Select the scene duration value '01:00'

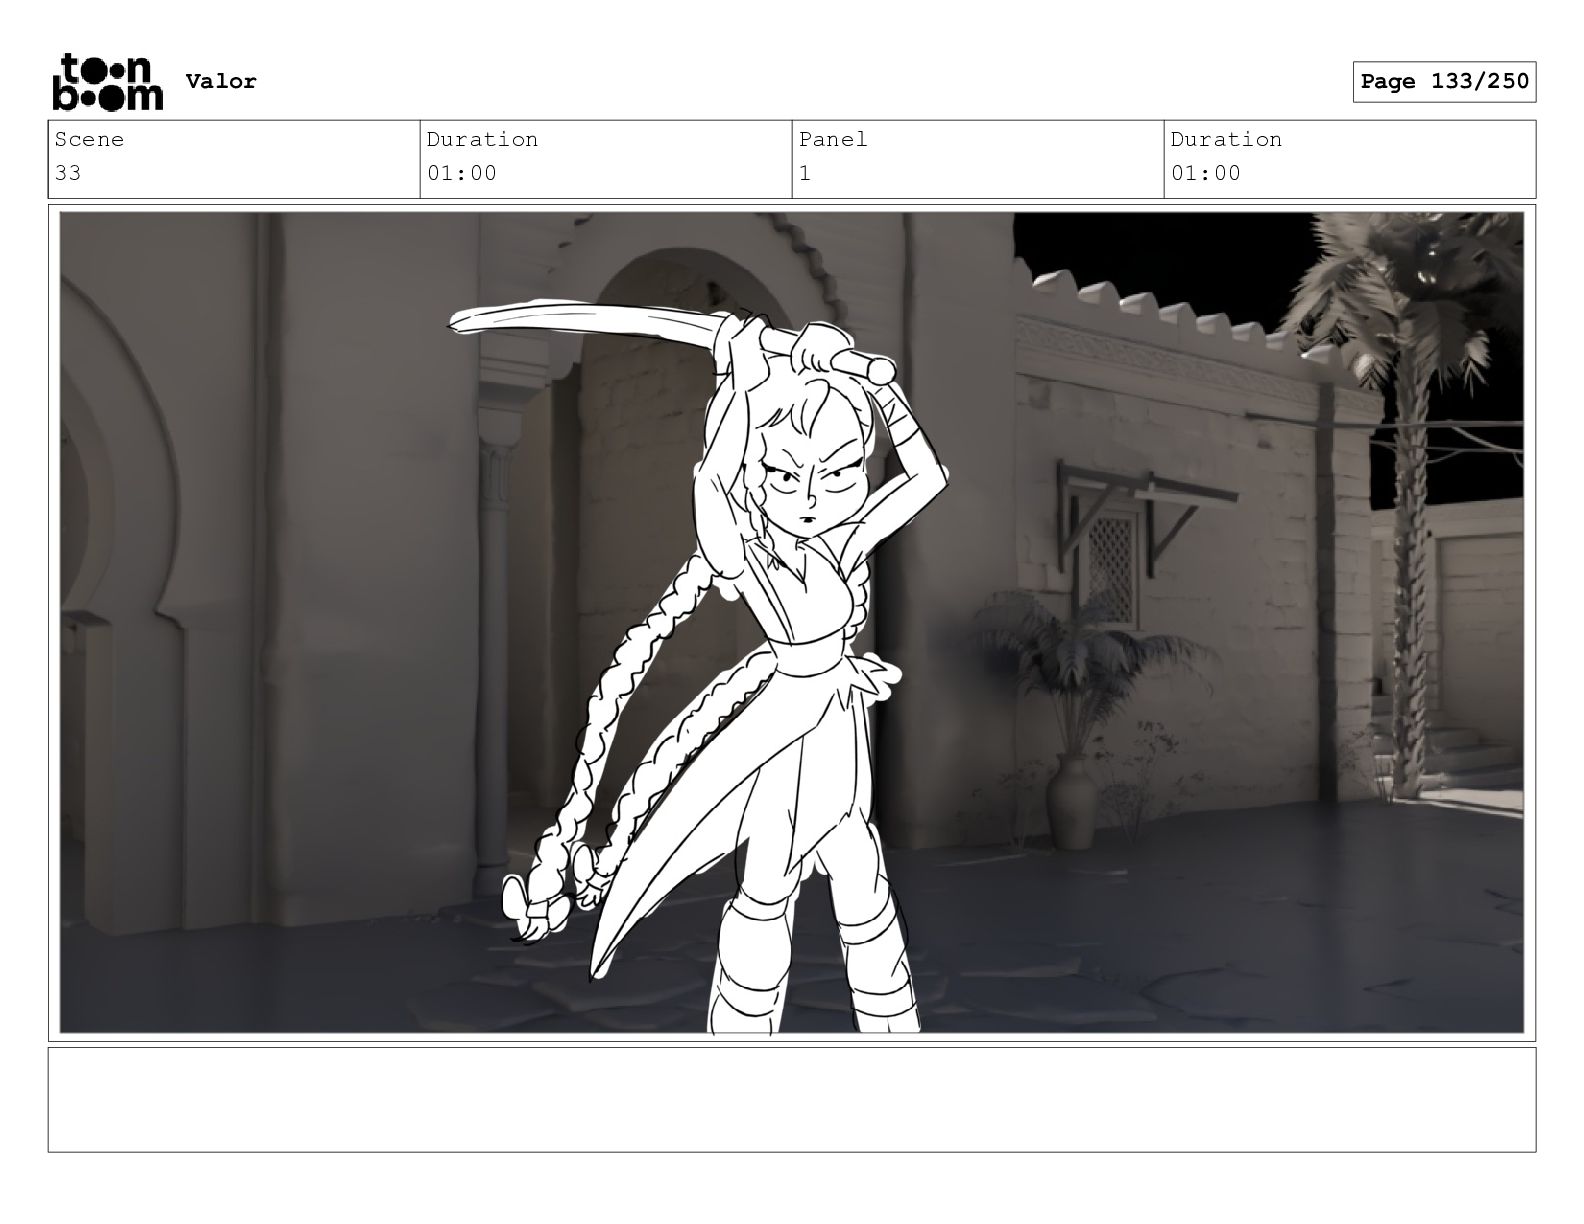pyautogui.click(x=462, y=173)
